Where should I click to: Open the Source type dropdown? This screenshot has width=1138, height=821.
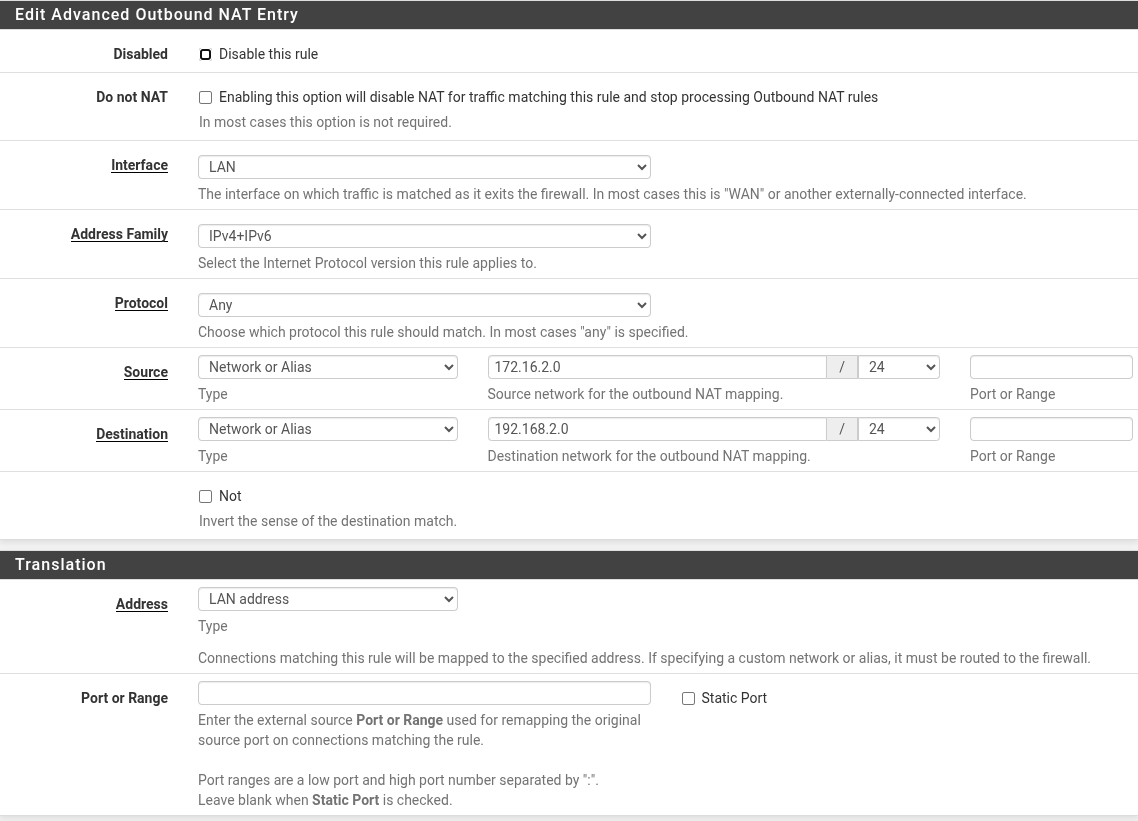(x=327, y=367)
